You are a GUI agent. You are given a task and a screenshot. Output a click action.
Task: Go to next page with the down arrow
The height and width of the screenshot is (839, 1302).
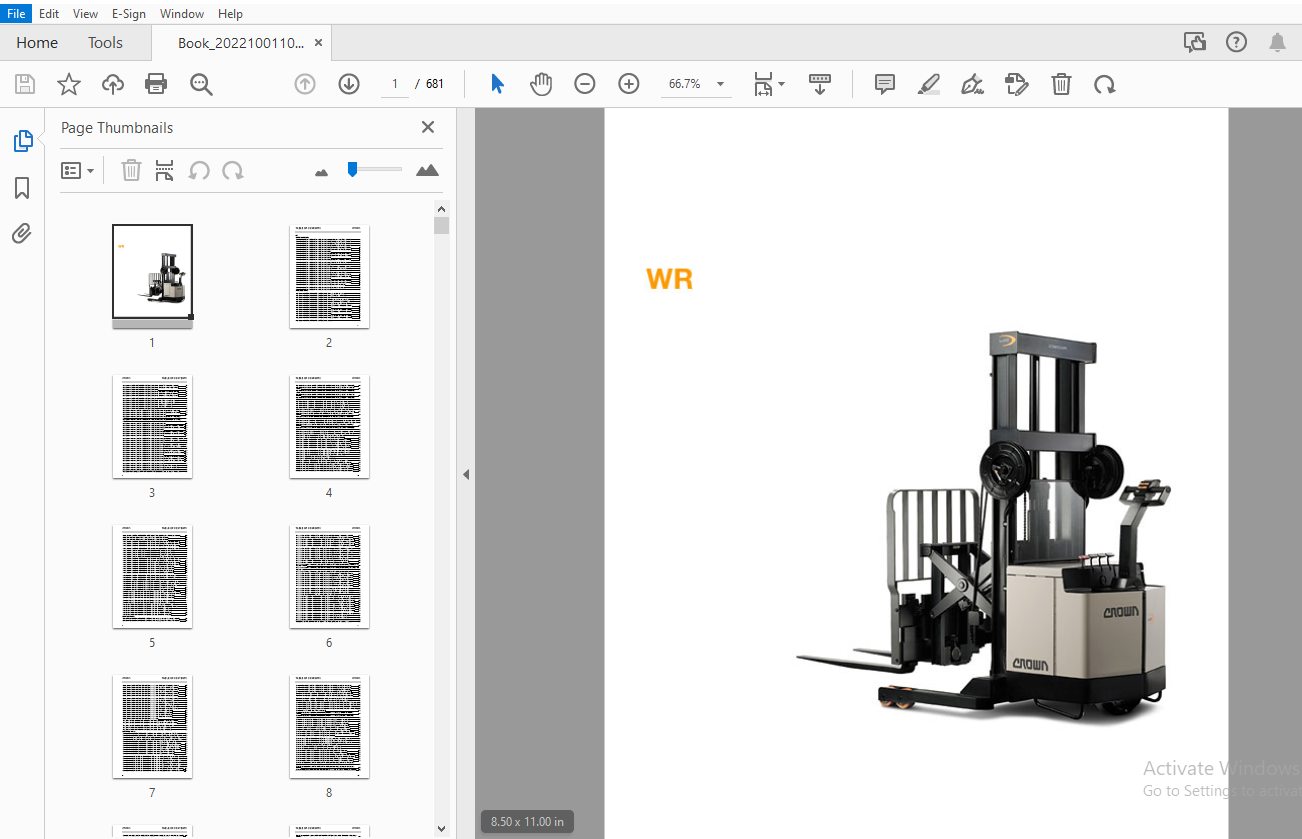tap(349, 84)
